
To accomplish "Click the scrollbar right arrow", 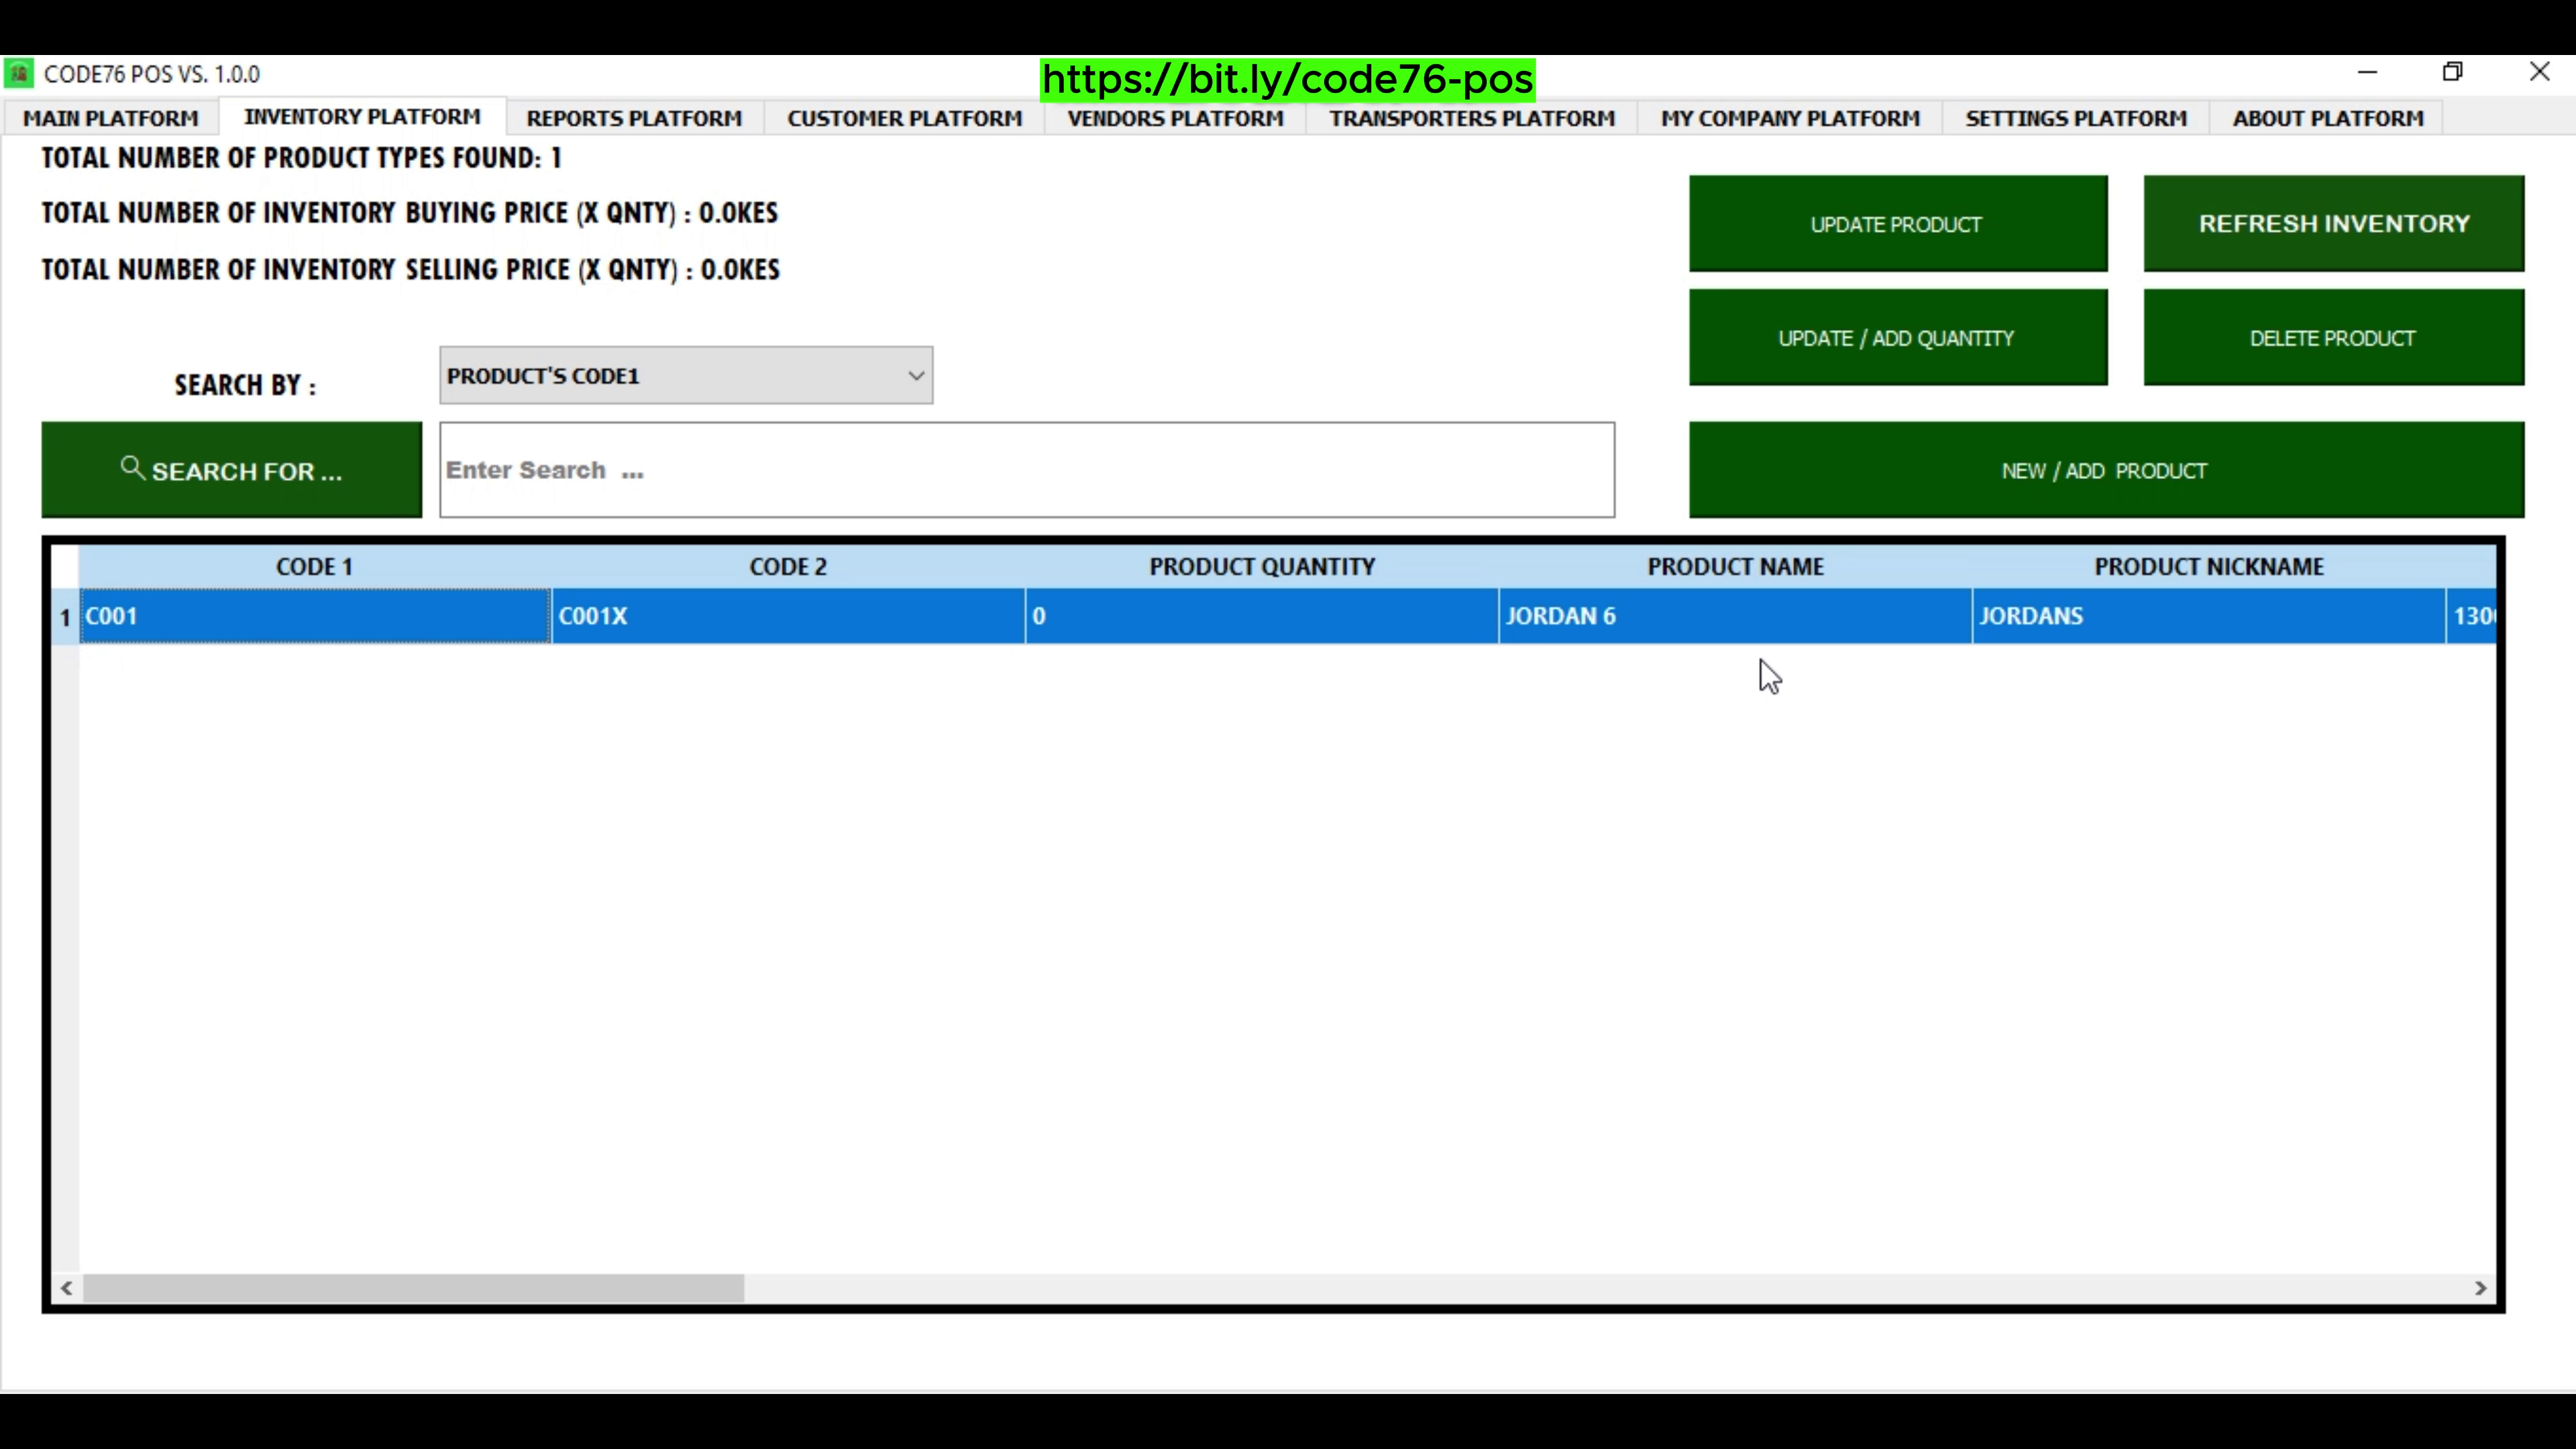I will (2480, 1288).
